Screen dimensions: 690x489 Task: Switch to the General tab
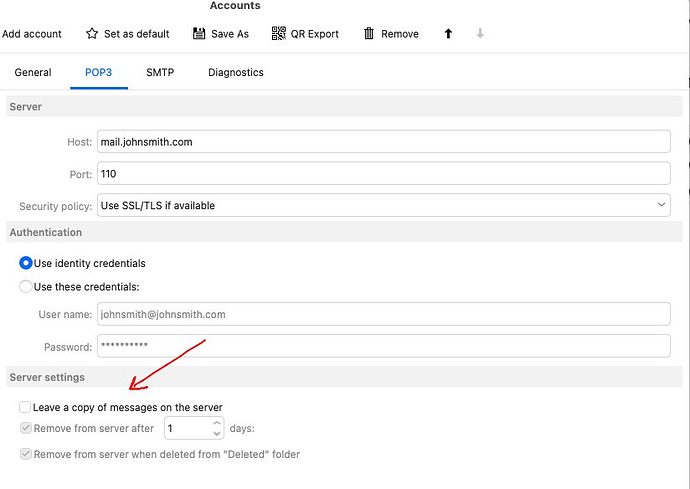tap(33, 73)
